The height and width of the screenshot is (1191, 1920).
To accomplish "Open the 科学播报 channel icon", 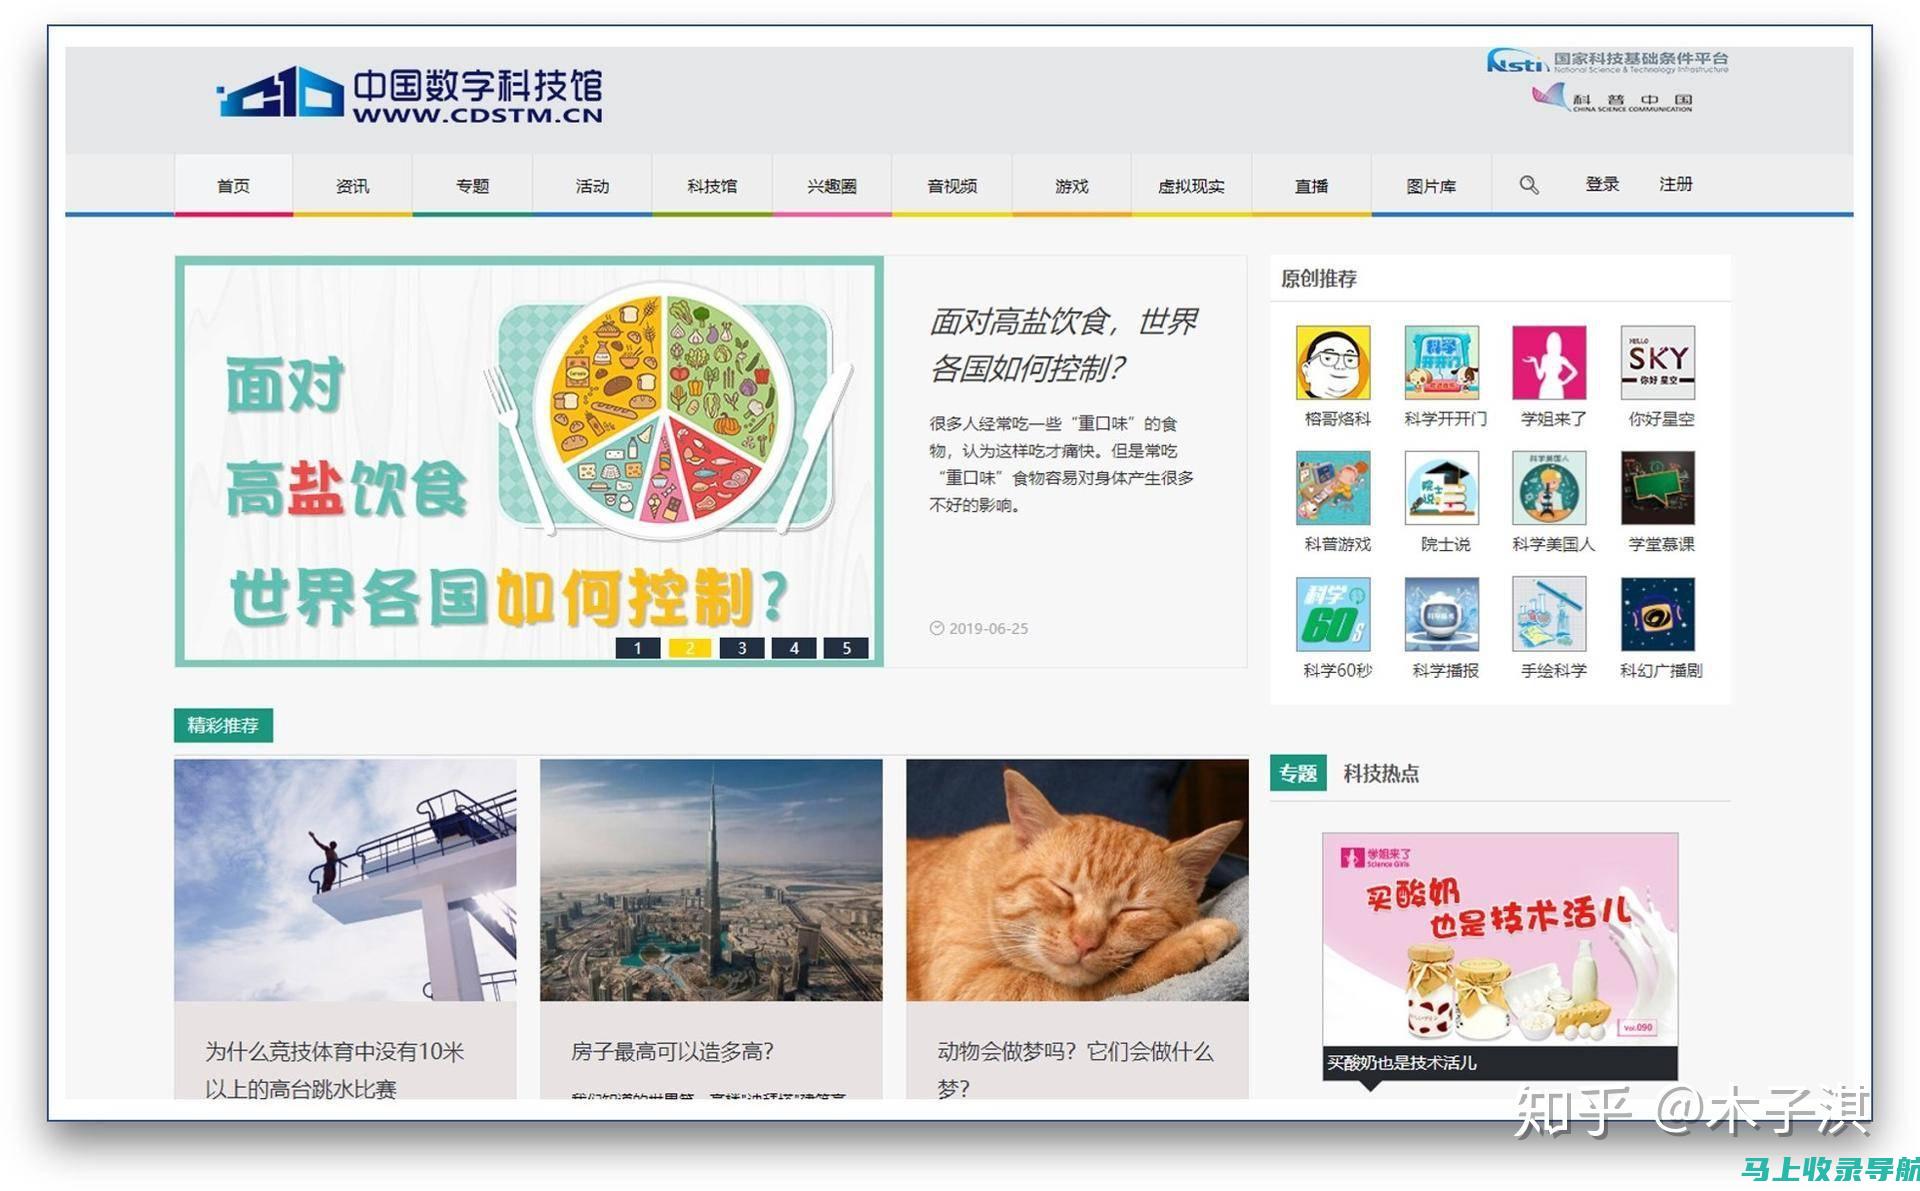I will point(1441,614).
